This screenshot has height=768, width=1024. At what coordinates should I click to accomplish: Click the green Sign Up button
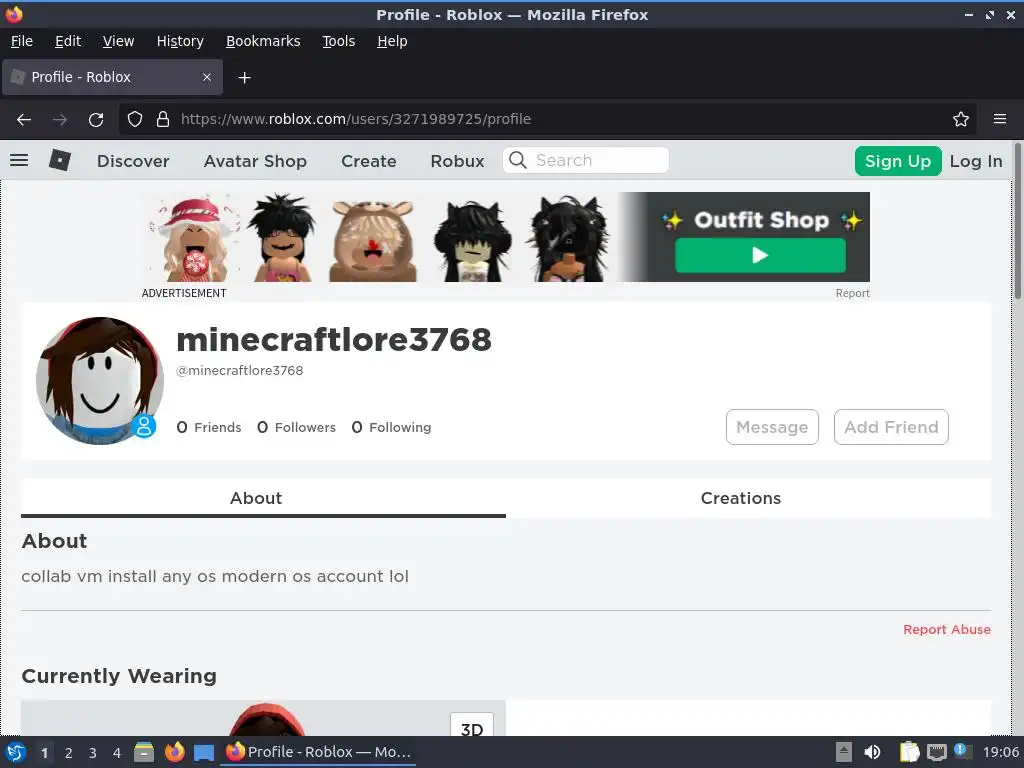point(898,161)
